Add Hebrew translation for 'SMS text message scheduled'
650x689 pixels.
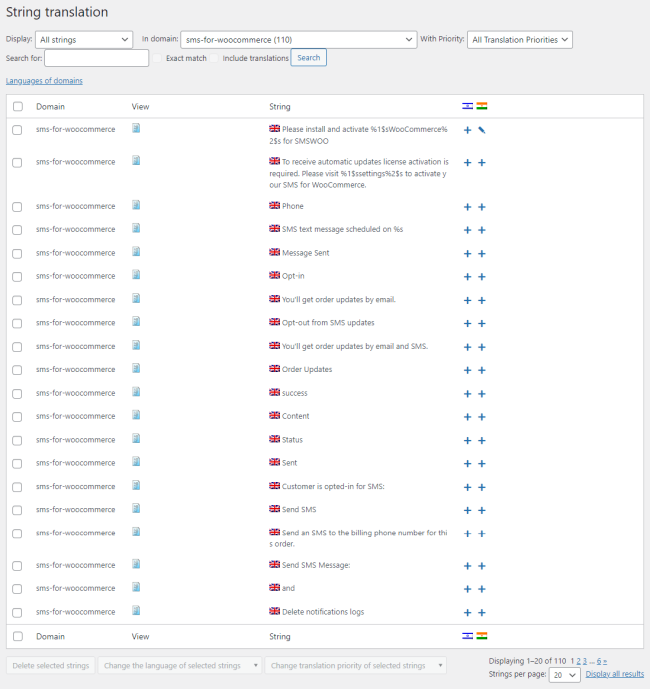pyautogui.click(x=468, y=230)
